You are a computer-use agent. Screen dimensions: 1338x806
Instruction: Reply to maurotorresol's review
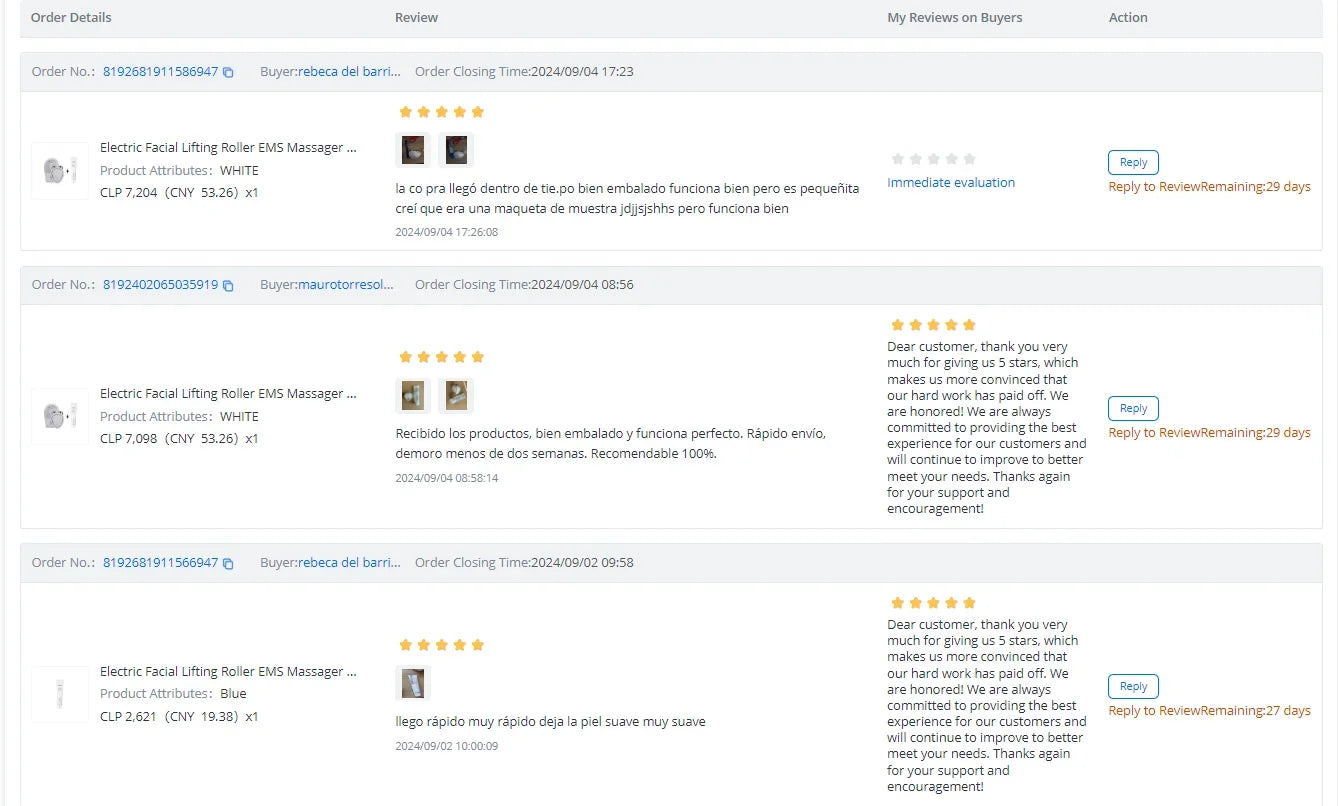(x=1133, y=408)
